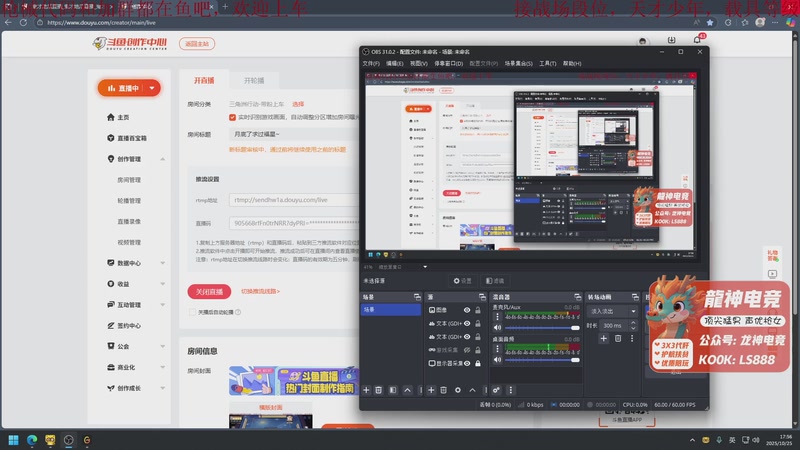Click 返回主站 button in header

tap(197, 44)
